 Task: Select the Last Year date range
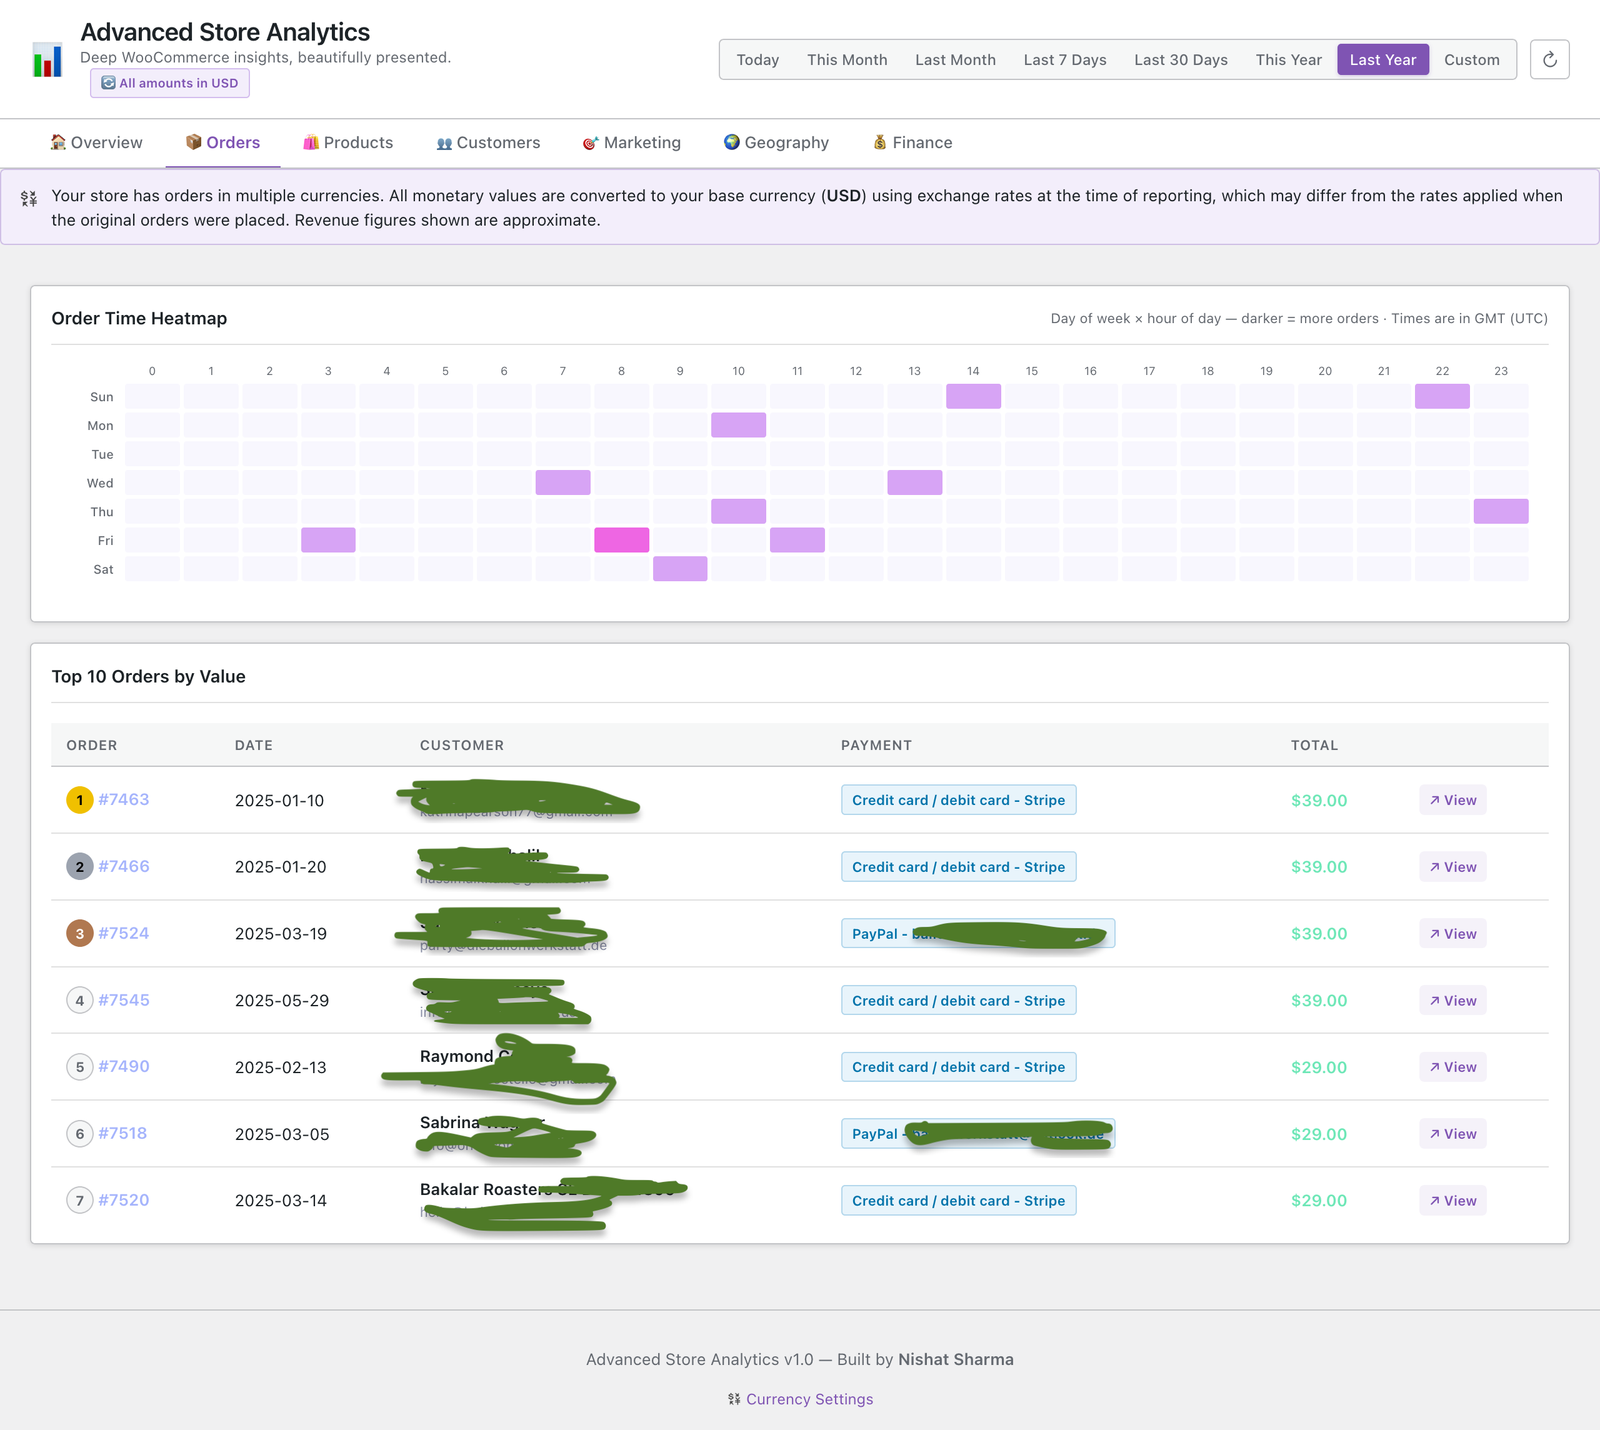click(1383, 60)
